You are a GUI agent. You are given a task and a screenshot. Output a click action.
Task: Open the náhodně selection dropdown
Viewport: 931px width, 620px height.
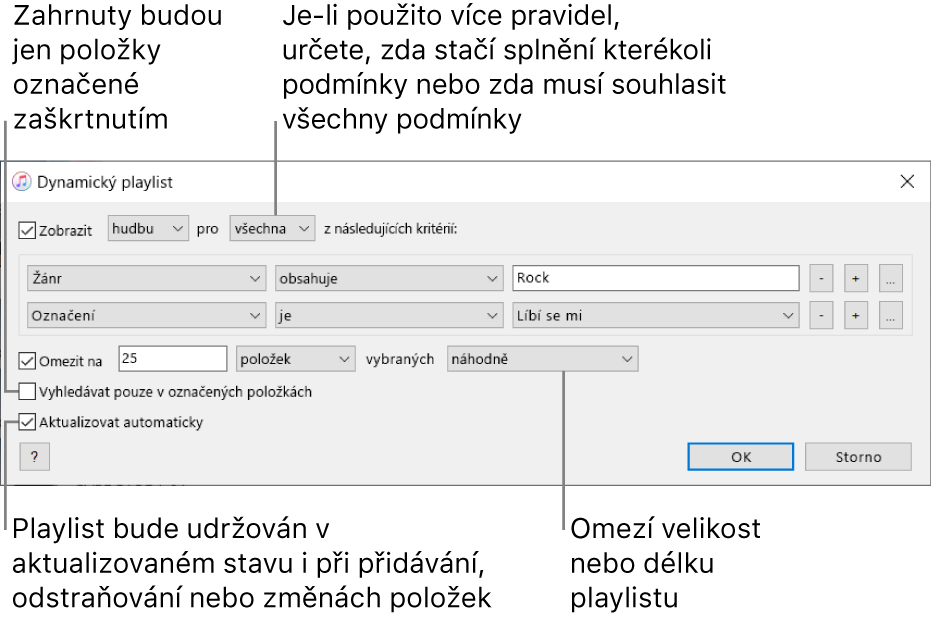(542, 359)
